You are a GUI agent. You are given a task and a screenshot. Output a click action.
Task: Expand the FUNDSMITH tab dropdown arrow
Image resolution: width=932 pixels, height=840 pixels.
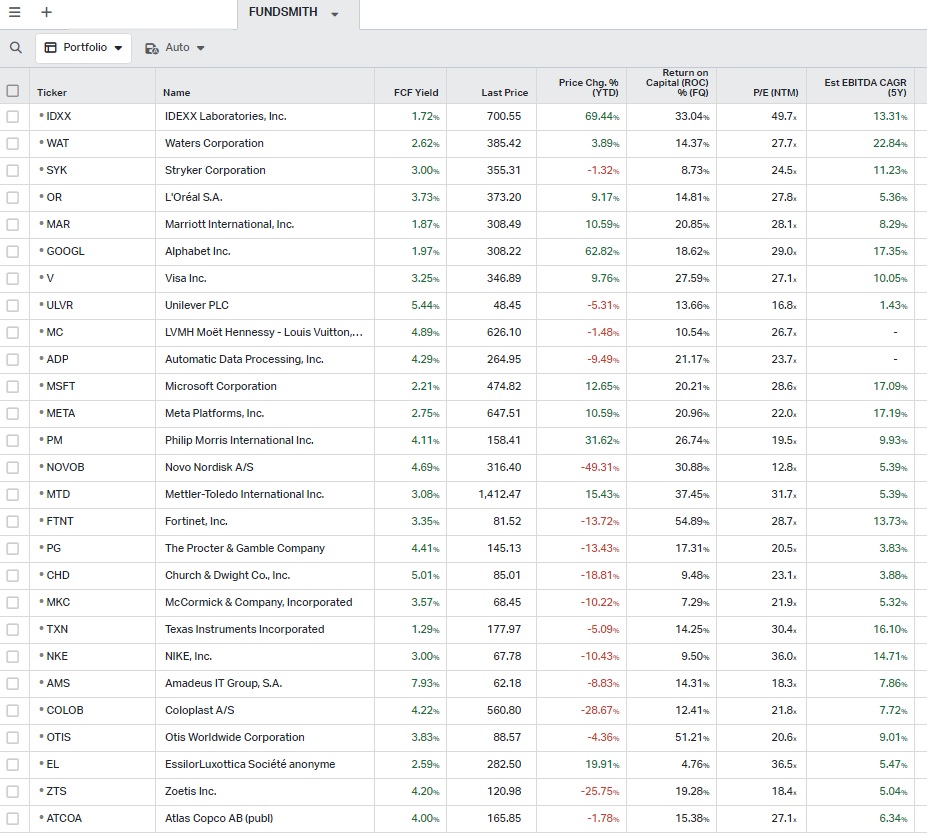(334, 14)
